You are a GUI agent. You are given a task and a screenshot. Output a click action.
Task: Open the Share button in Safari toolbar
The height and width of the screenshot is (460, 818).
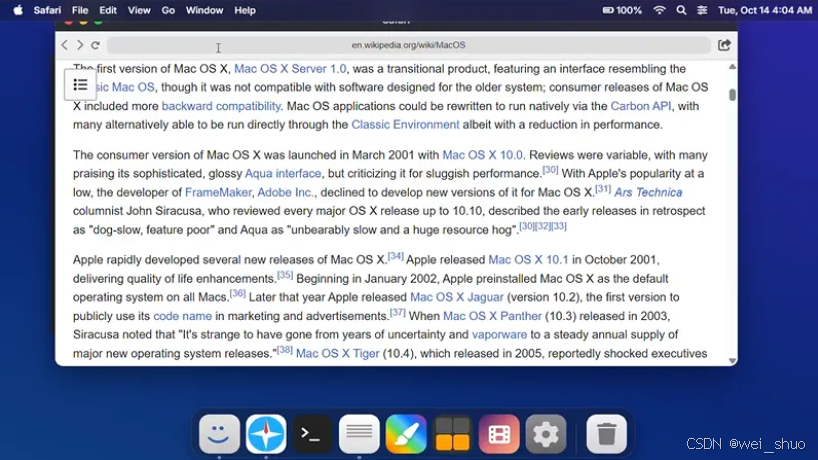(x=724, y=45)
